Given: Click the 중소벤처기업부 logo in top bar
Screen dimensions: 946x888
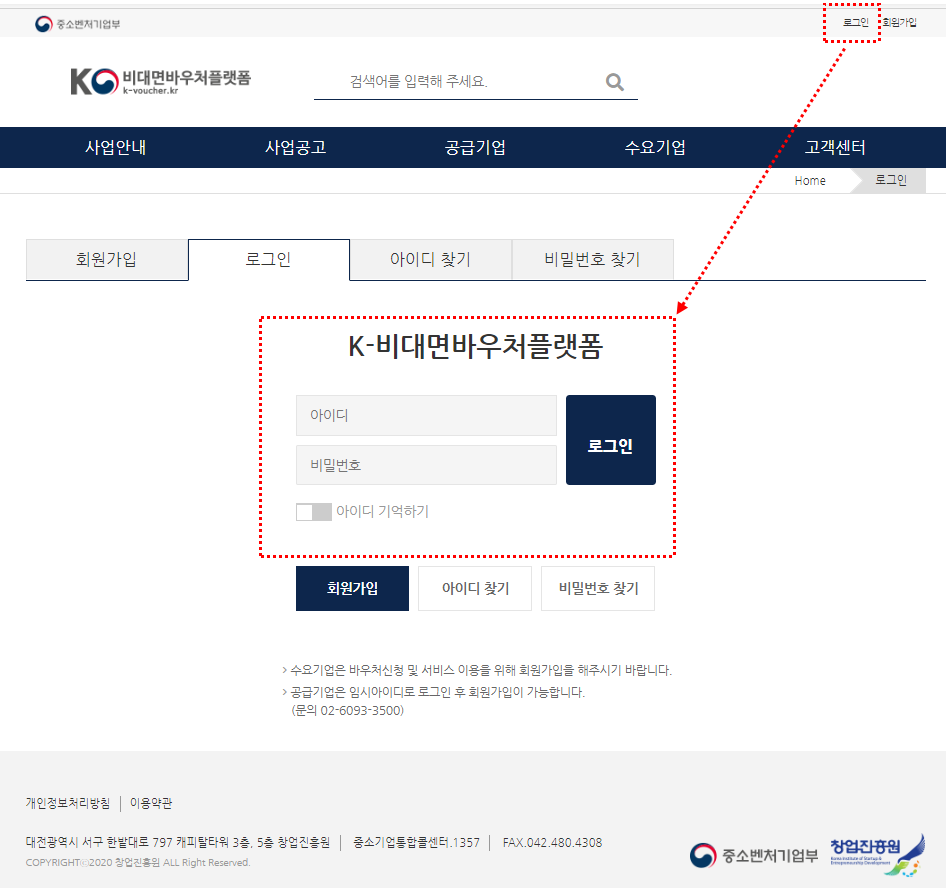Looking at the screenshot, I should (x=77, y=24).
